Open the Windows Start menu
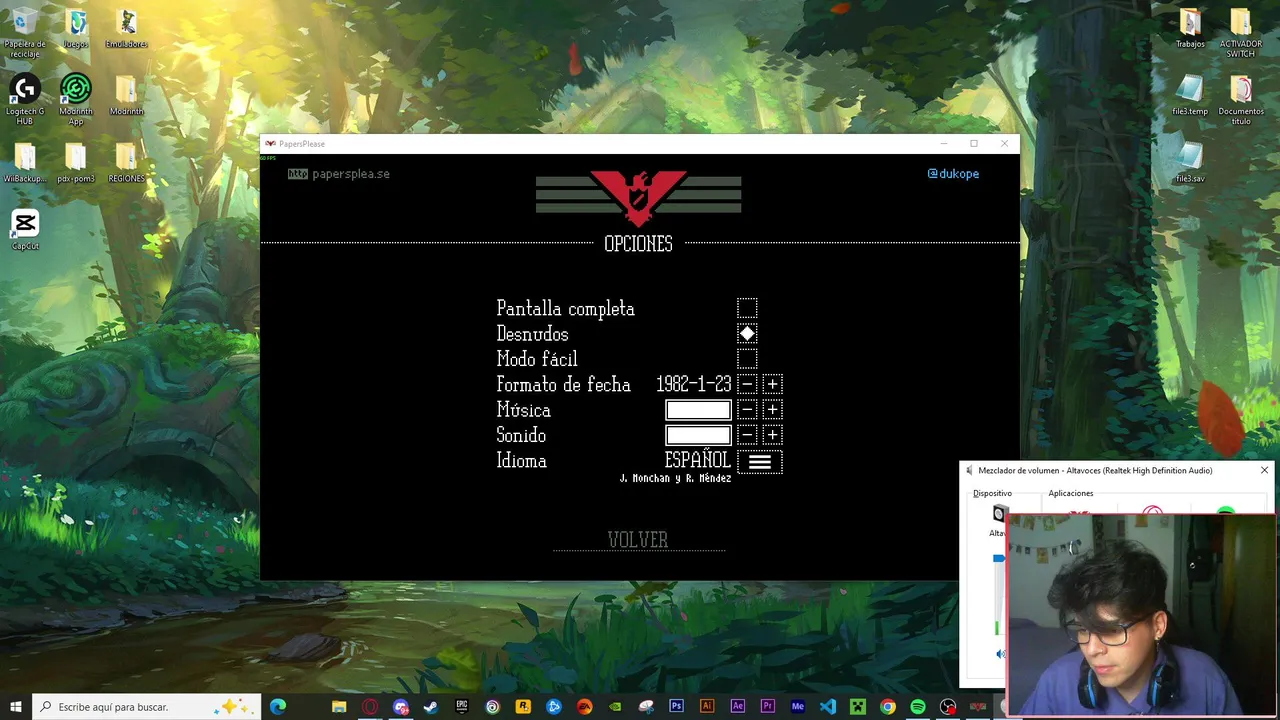The width and height of the screenshot is (1280, 720). pyautogui.click(x=16, y=707)
